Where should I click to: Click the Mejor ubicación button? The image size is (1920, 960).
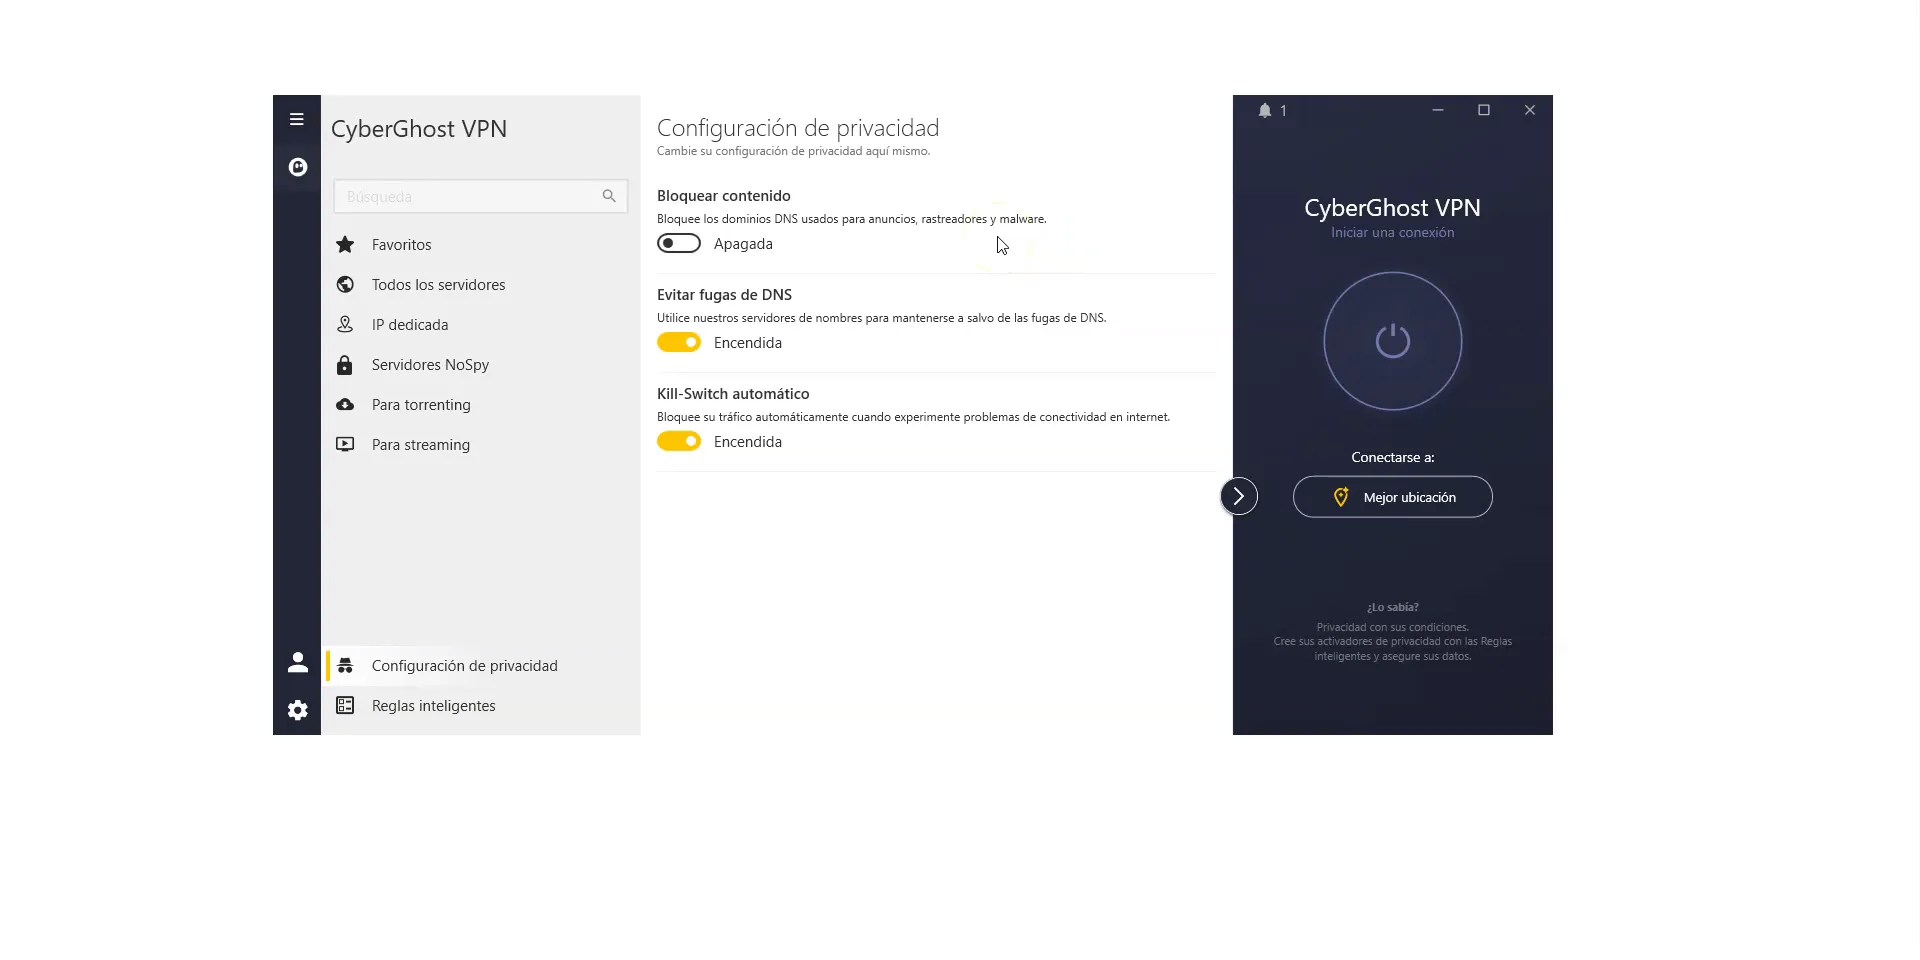[x=1393, y=497]
